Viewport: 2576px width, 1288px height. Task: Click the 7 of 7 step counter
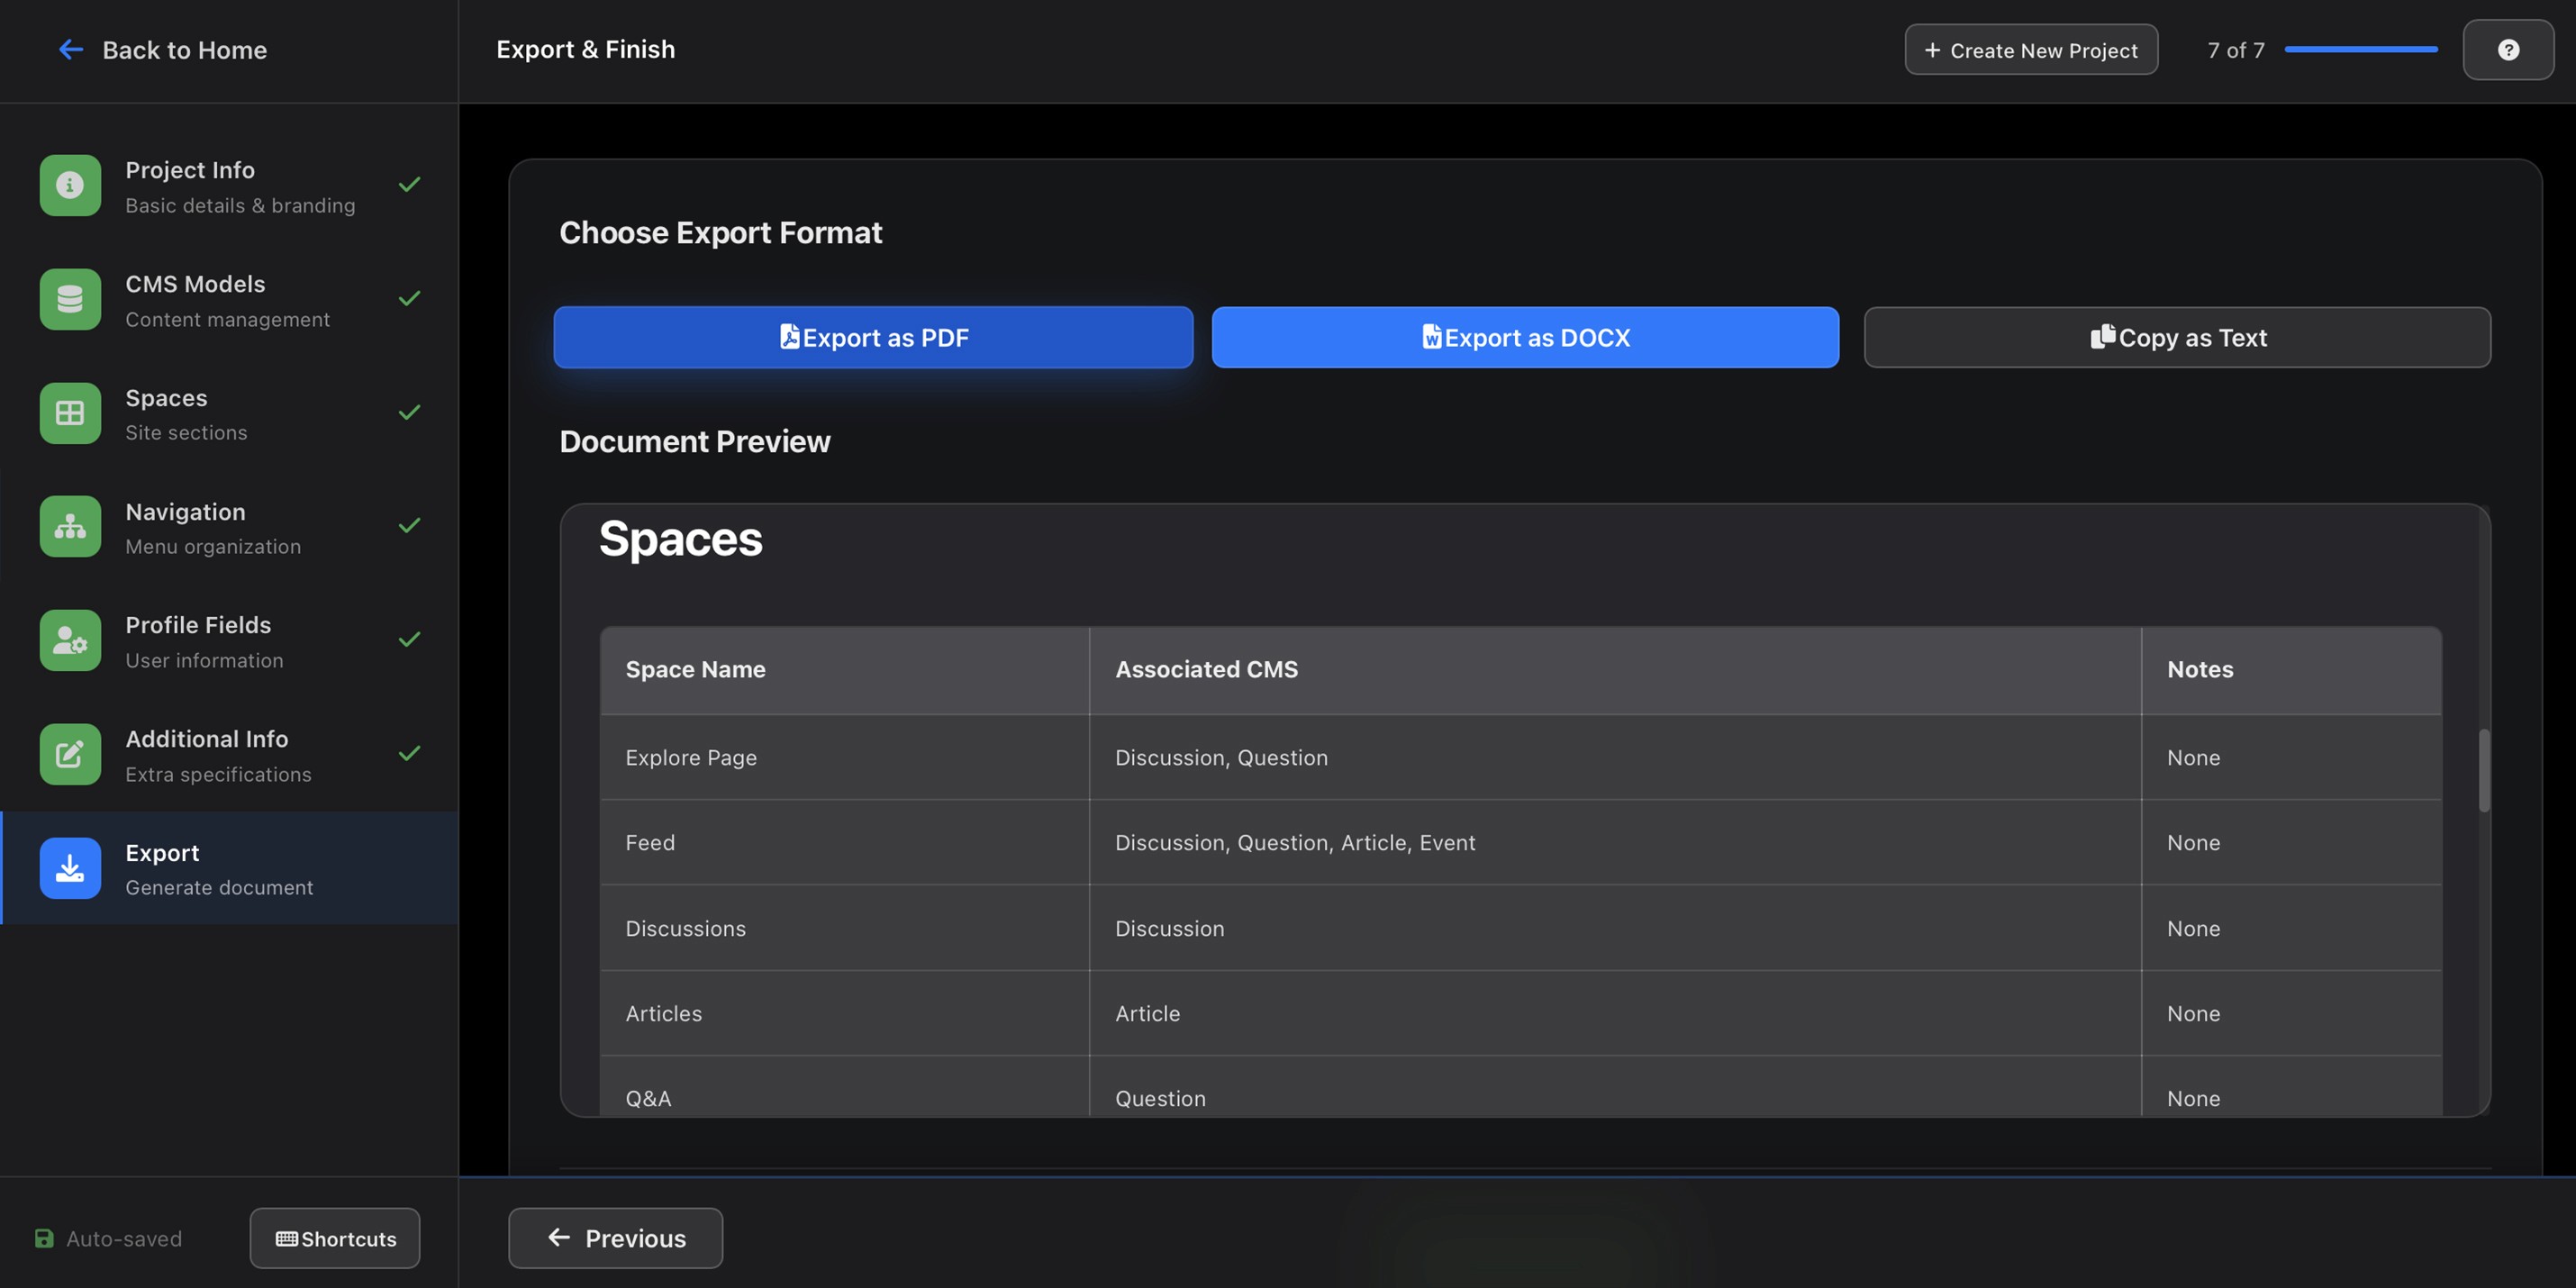coord(2236,49)
